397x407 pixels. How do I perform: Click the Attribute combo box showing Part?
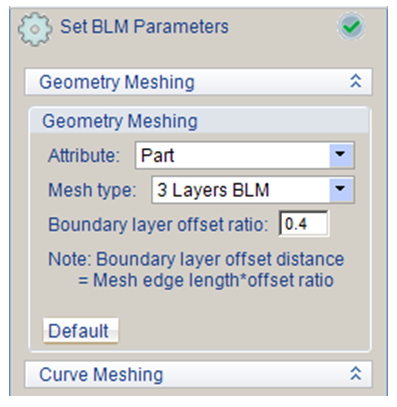click(x=245, y=155)
